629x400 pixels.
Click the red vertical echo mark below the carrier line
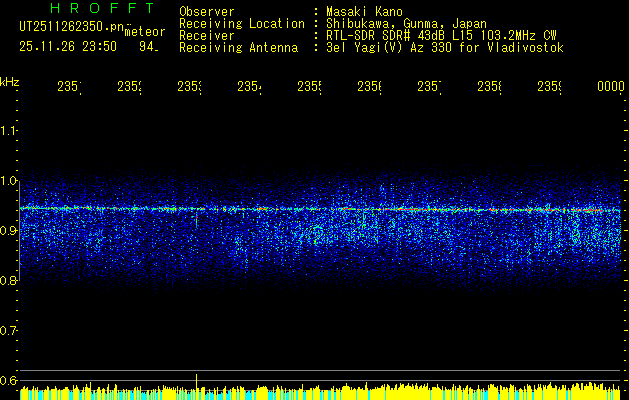coord(197,221)
